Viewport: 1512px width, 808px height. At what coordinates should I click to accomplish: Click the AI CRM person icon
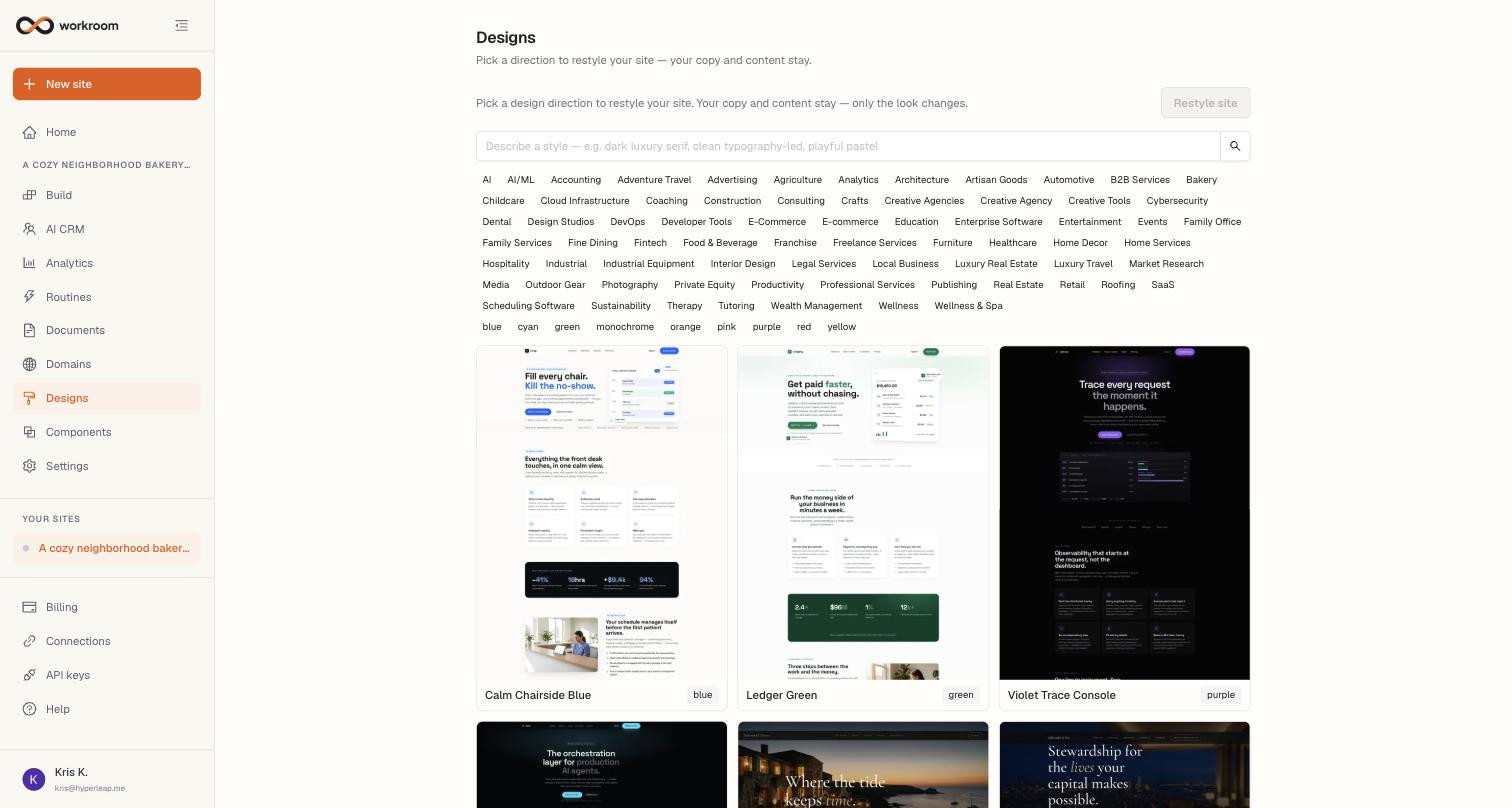[x=30, y=229]
